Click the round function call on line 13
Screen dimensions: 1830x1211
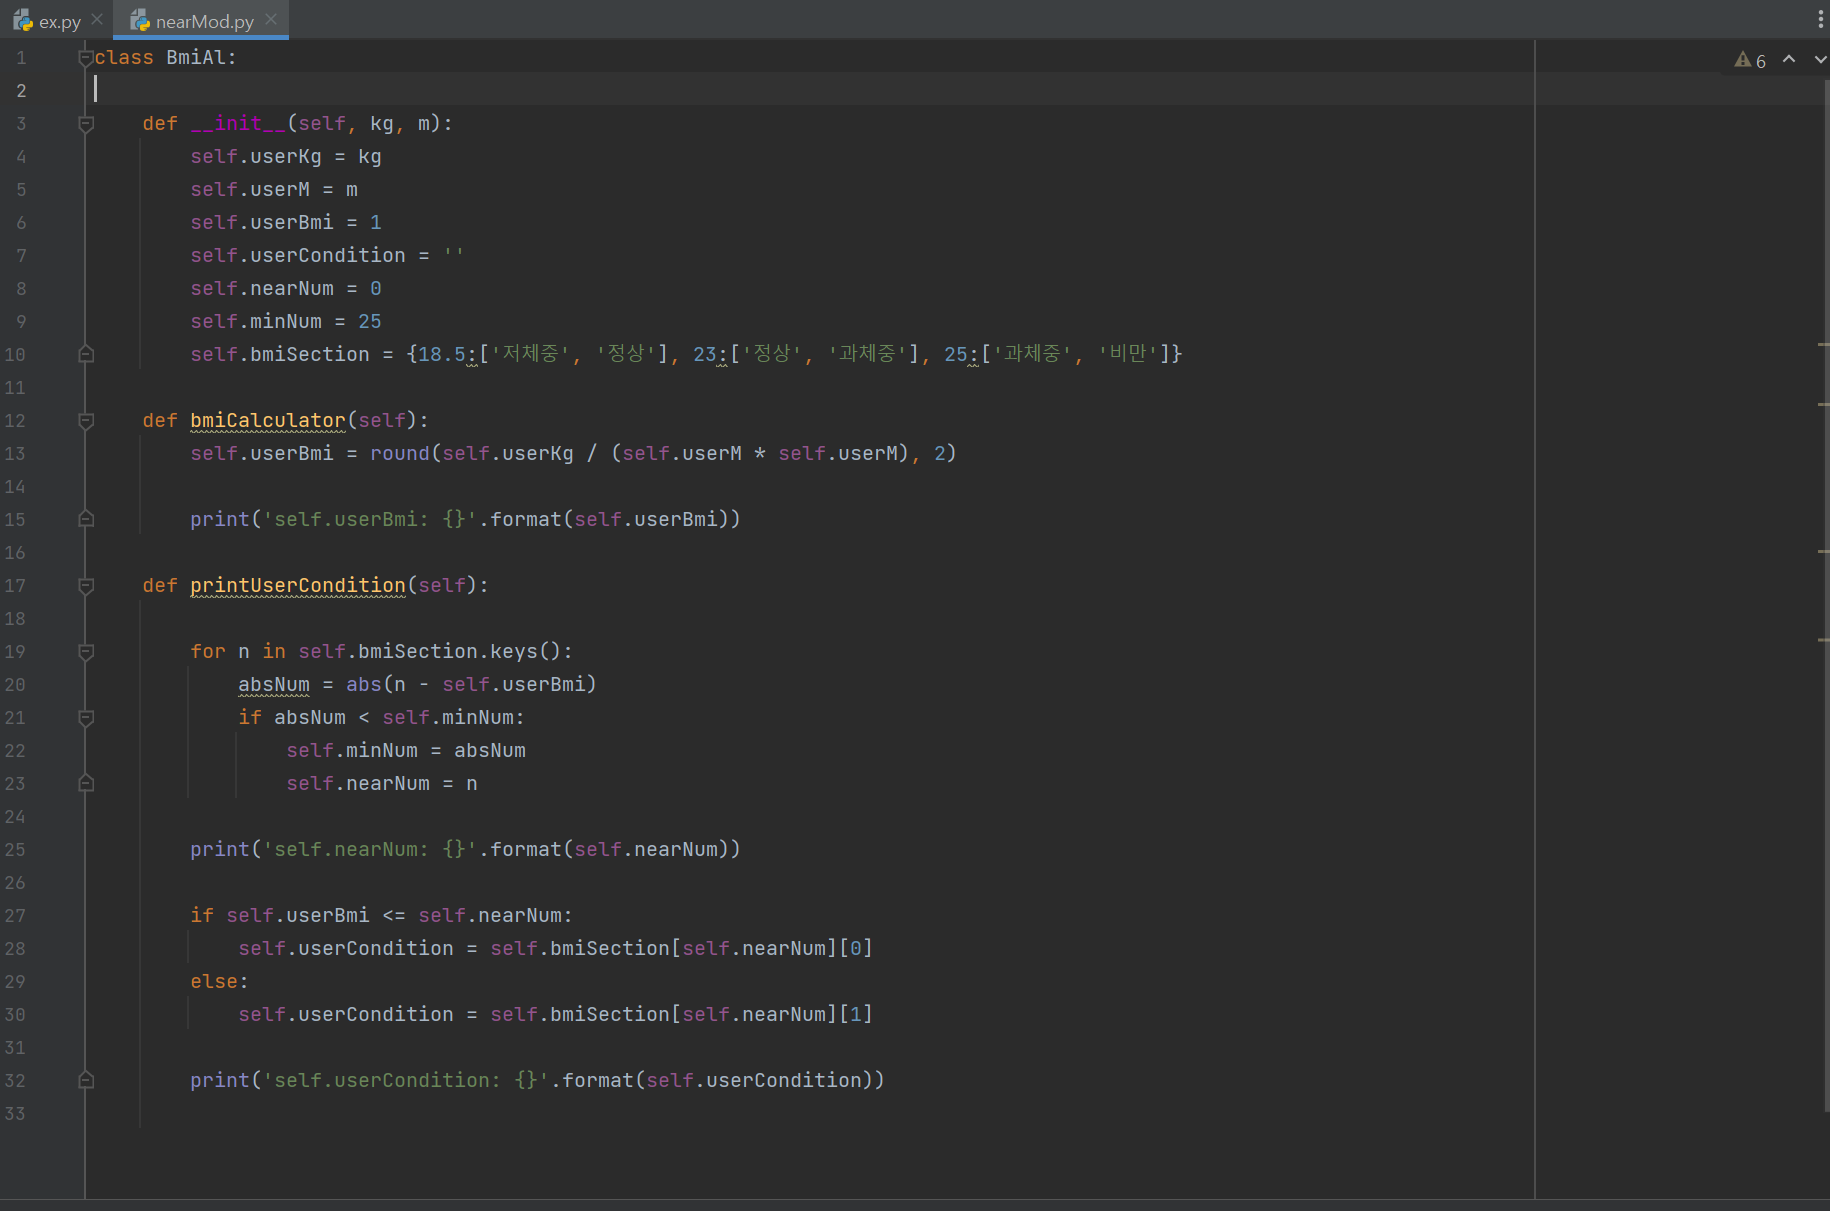pos(400,454)
